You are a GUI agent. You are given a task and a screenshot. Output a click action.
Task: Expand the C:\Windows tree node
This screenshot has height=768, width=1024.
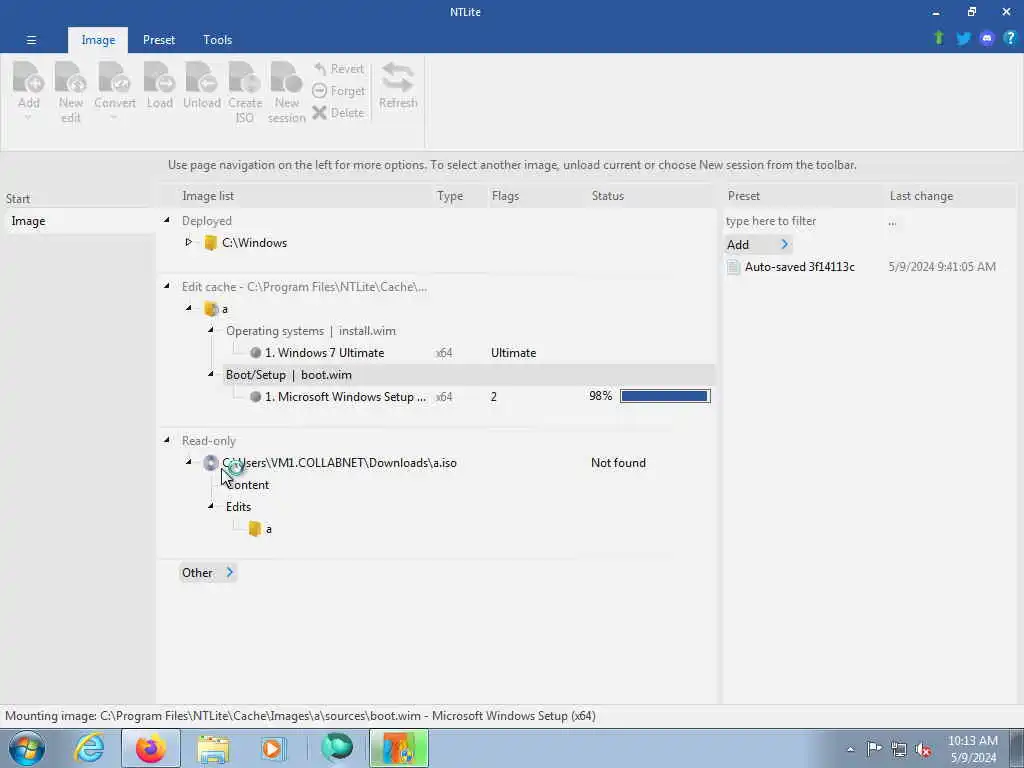point(189,242)
